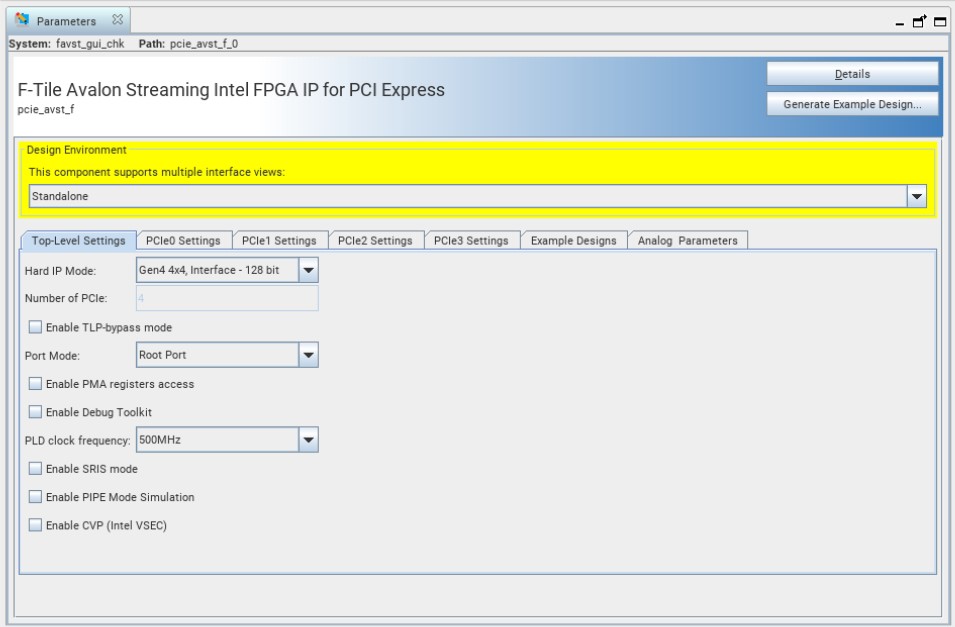Check Enable CVP (Intel VSEC)
This screenshot has width=955, height=627.
tap(35, 525)
